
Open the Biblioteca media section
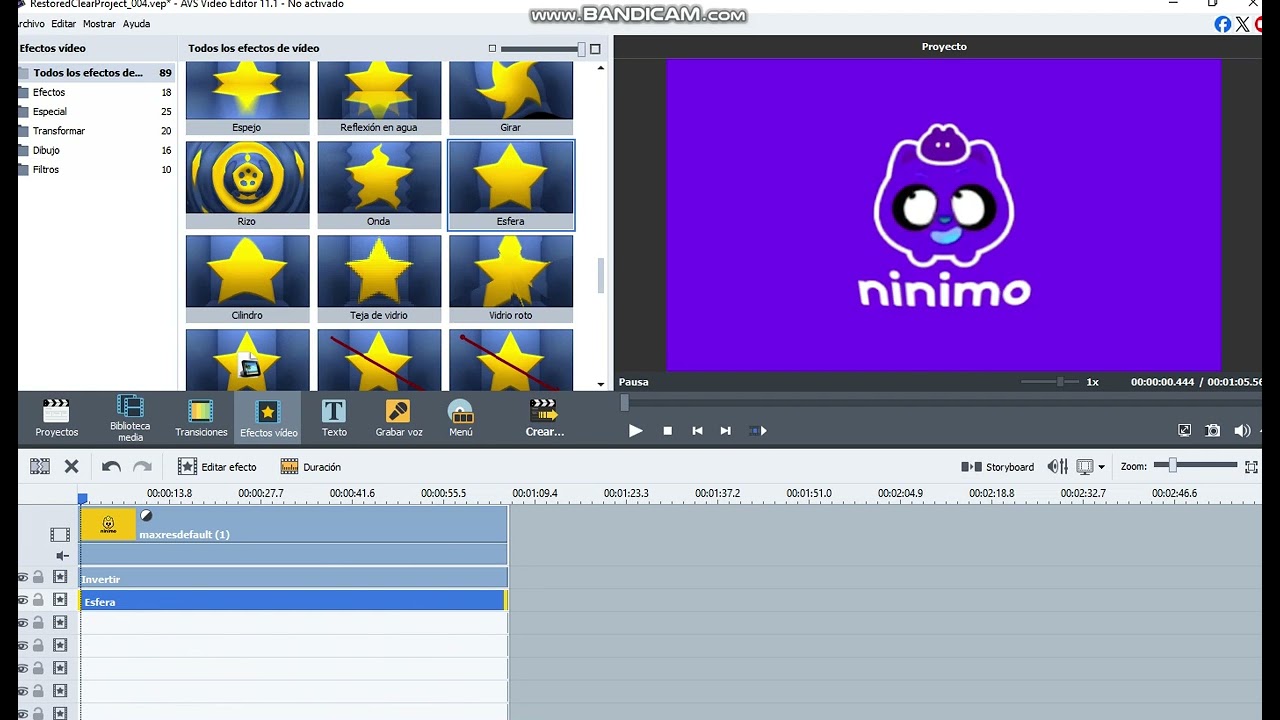click(130, 418)
